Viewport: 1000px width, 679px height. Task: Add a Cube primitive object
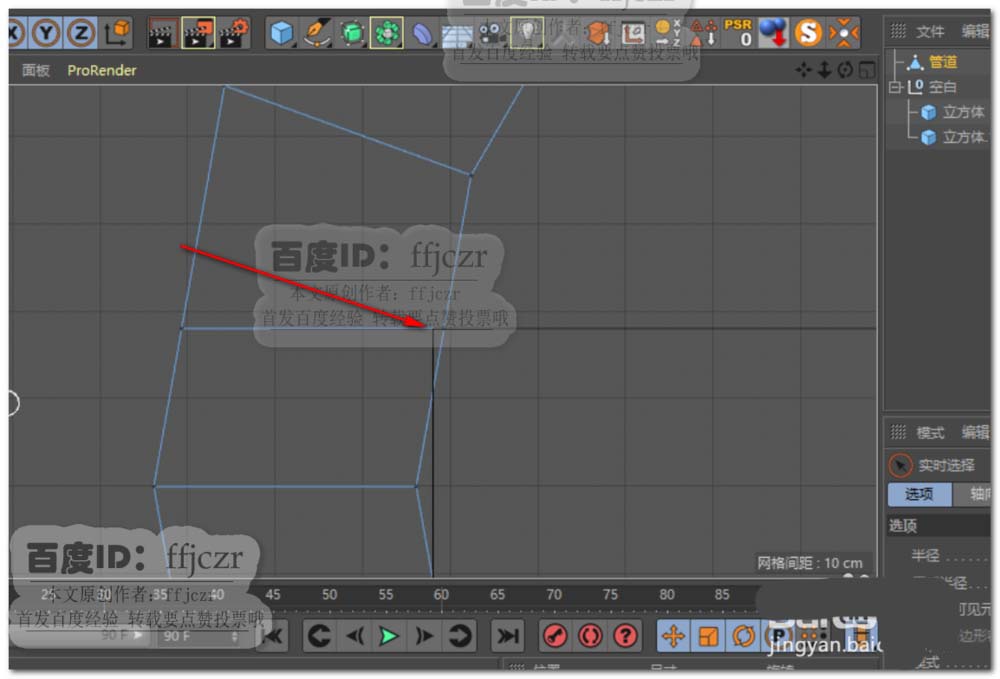coord(281,33)
